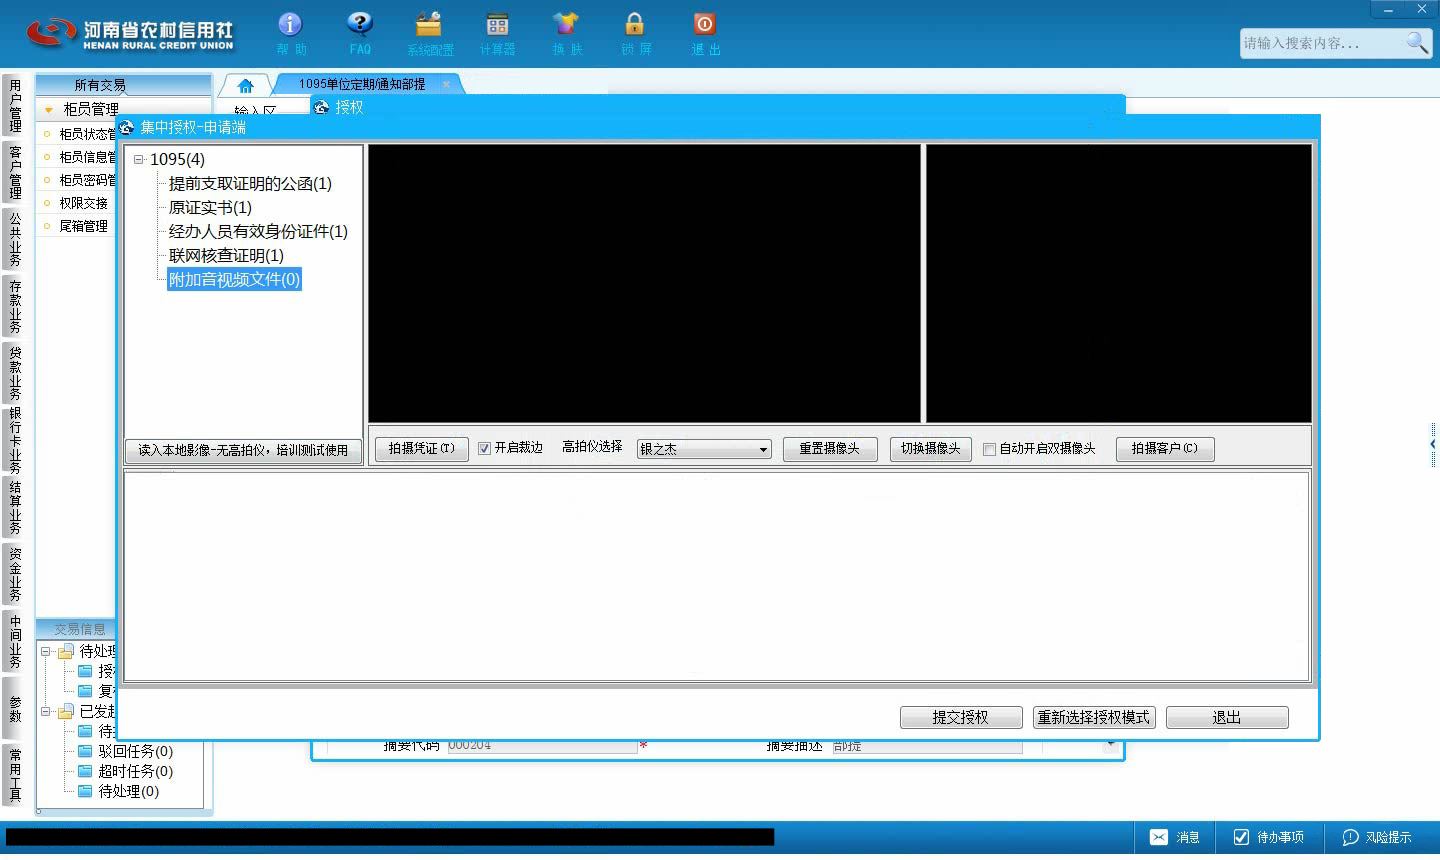Screen dimensions: 1440x860
Task: Click the 拍摄凭证(T) button
Action: tap(421, 449)
